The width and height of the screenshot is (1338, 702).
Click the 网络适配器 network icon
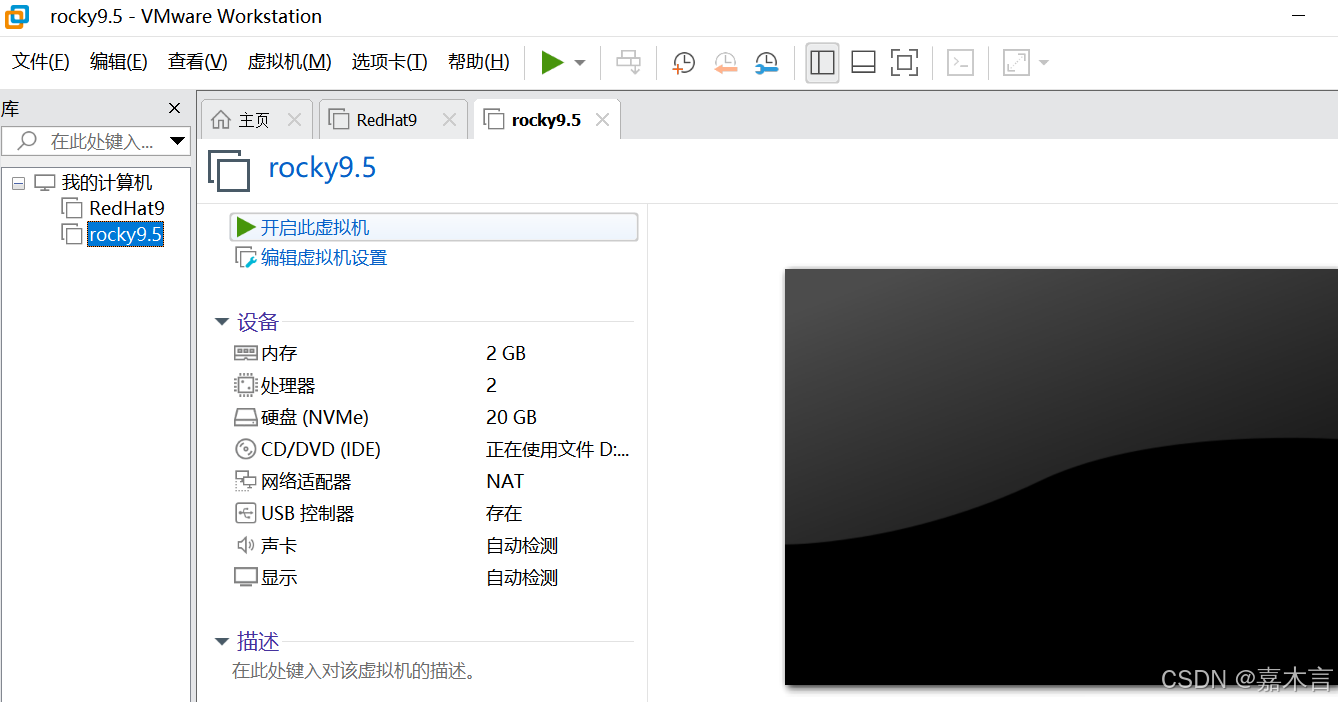245,481
